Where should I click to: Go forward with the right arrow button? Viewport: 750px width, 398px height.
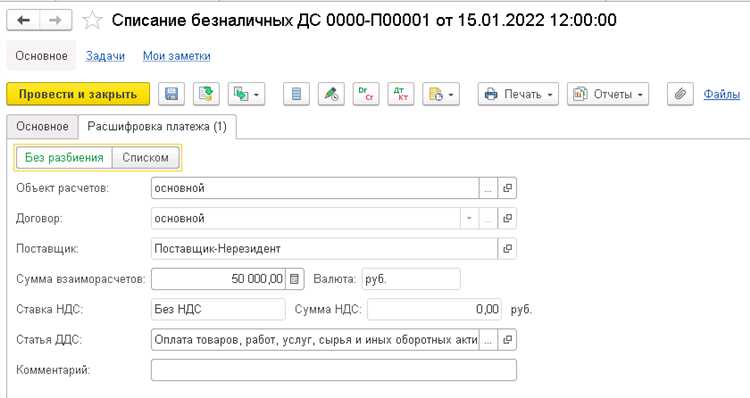[x=55, y=20]
